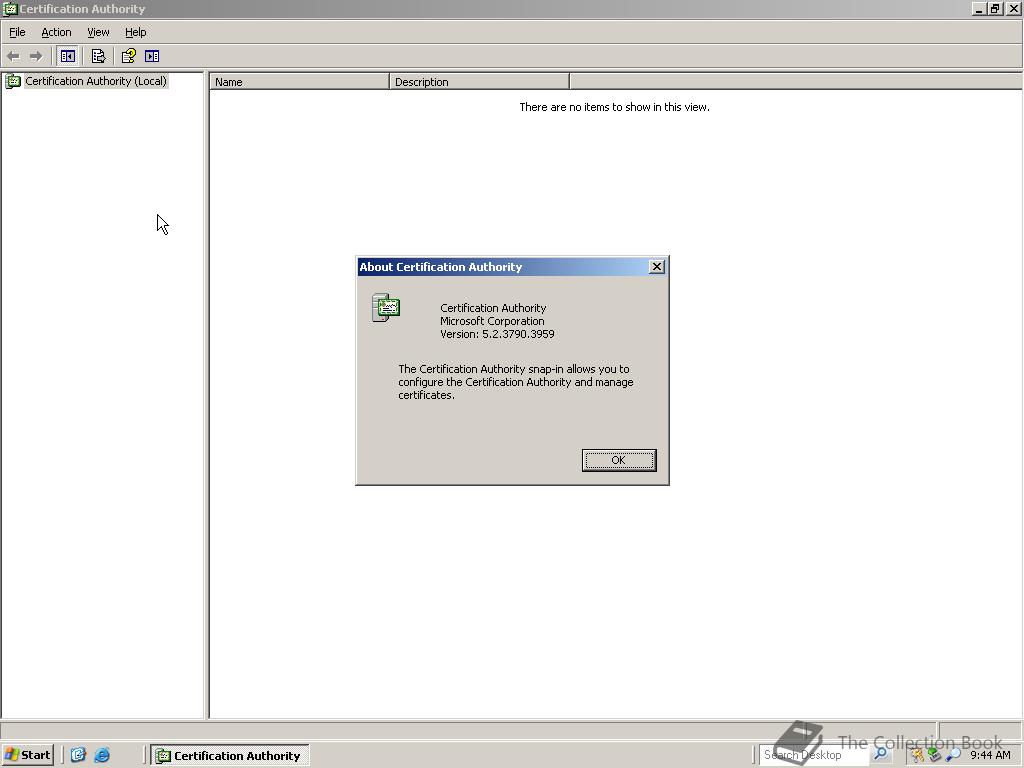Click the Forward arrow toolbar icon

pos(36,56)
